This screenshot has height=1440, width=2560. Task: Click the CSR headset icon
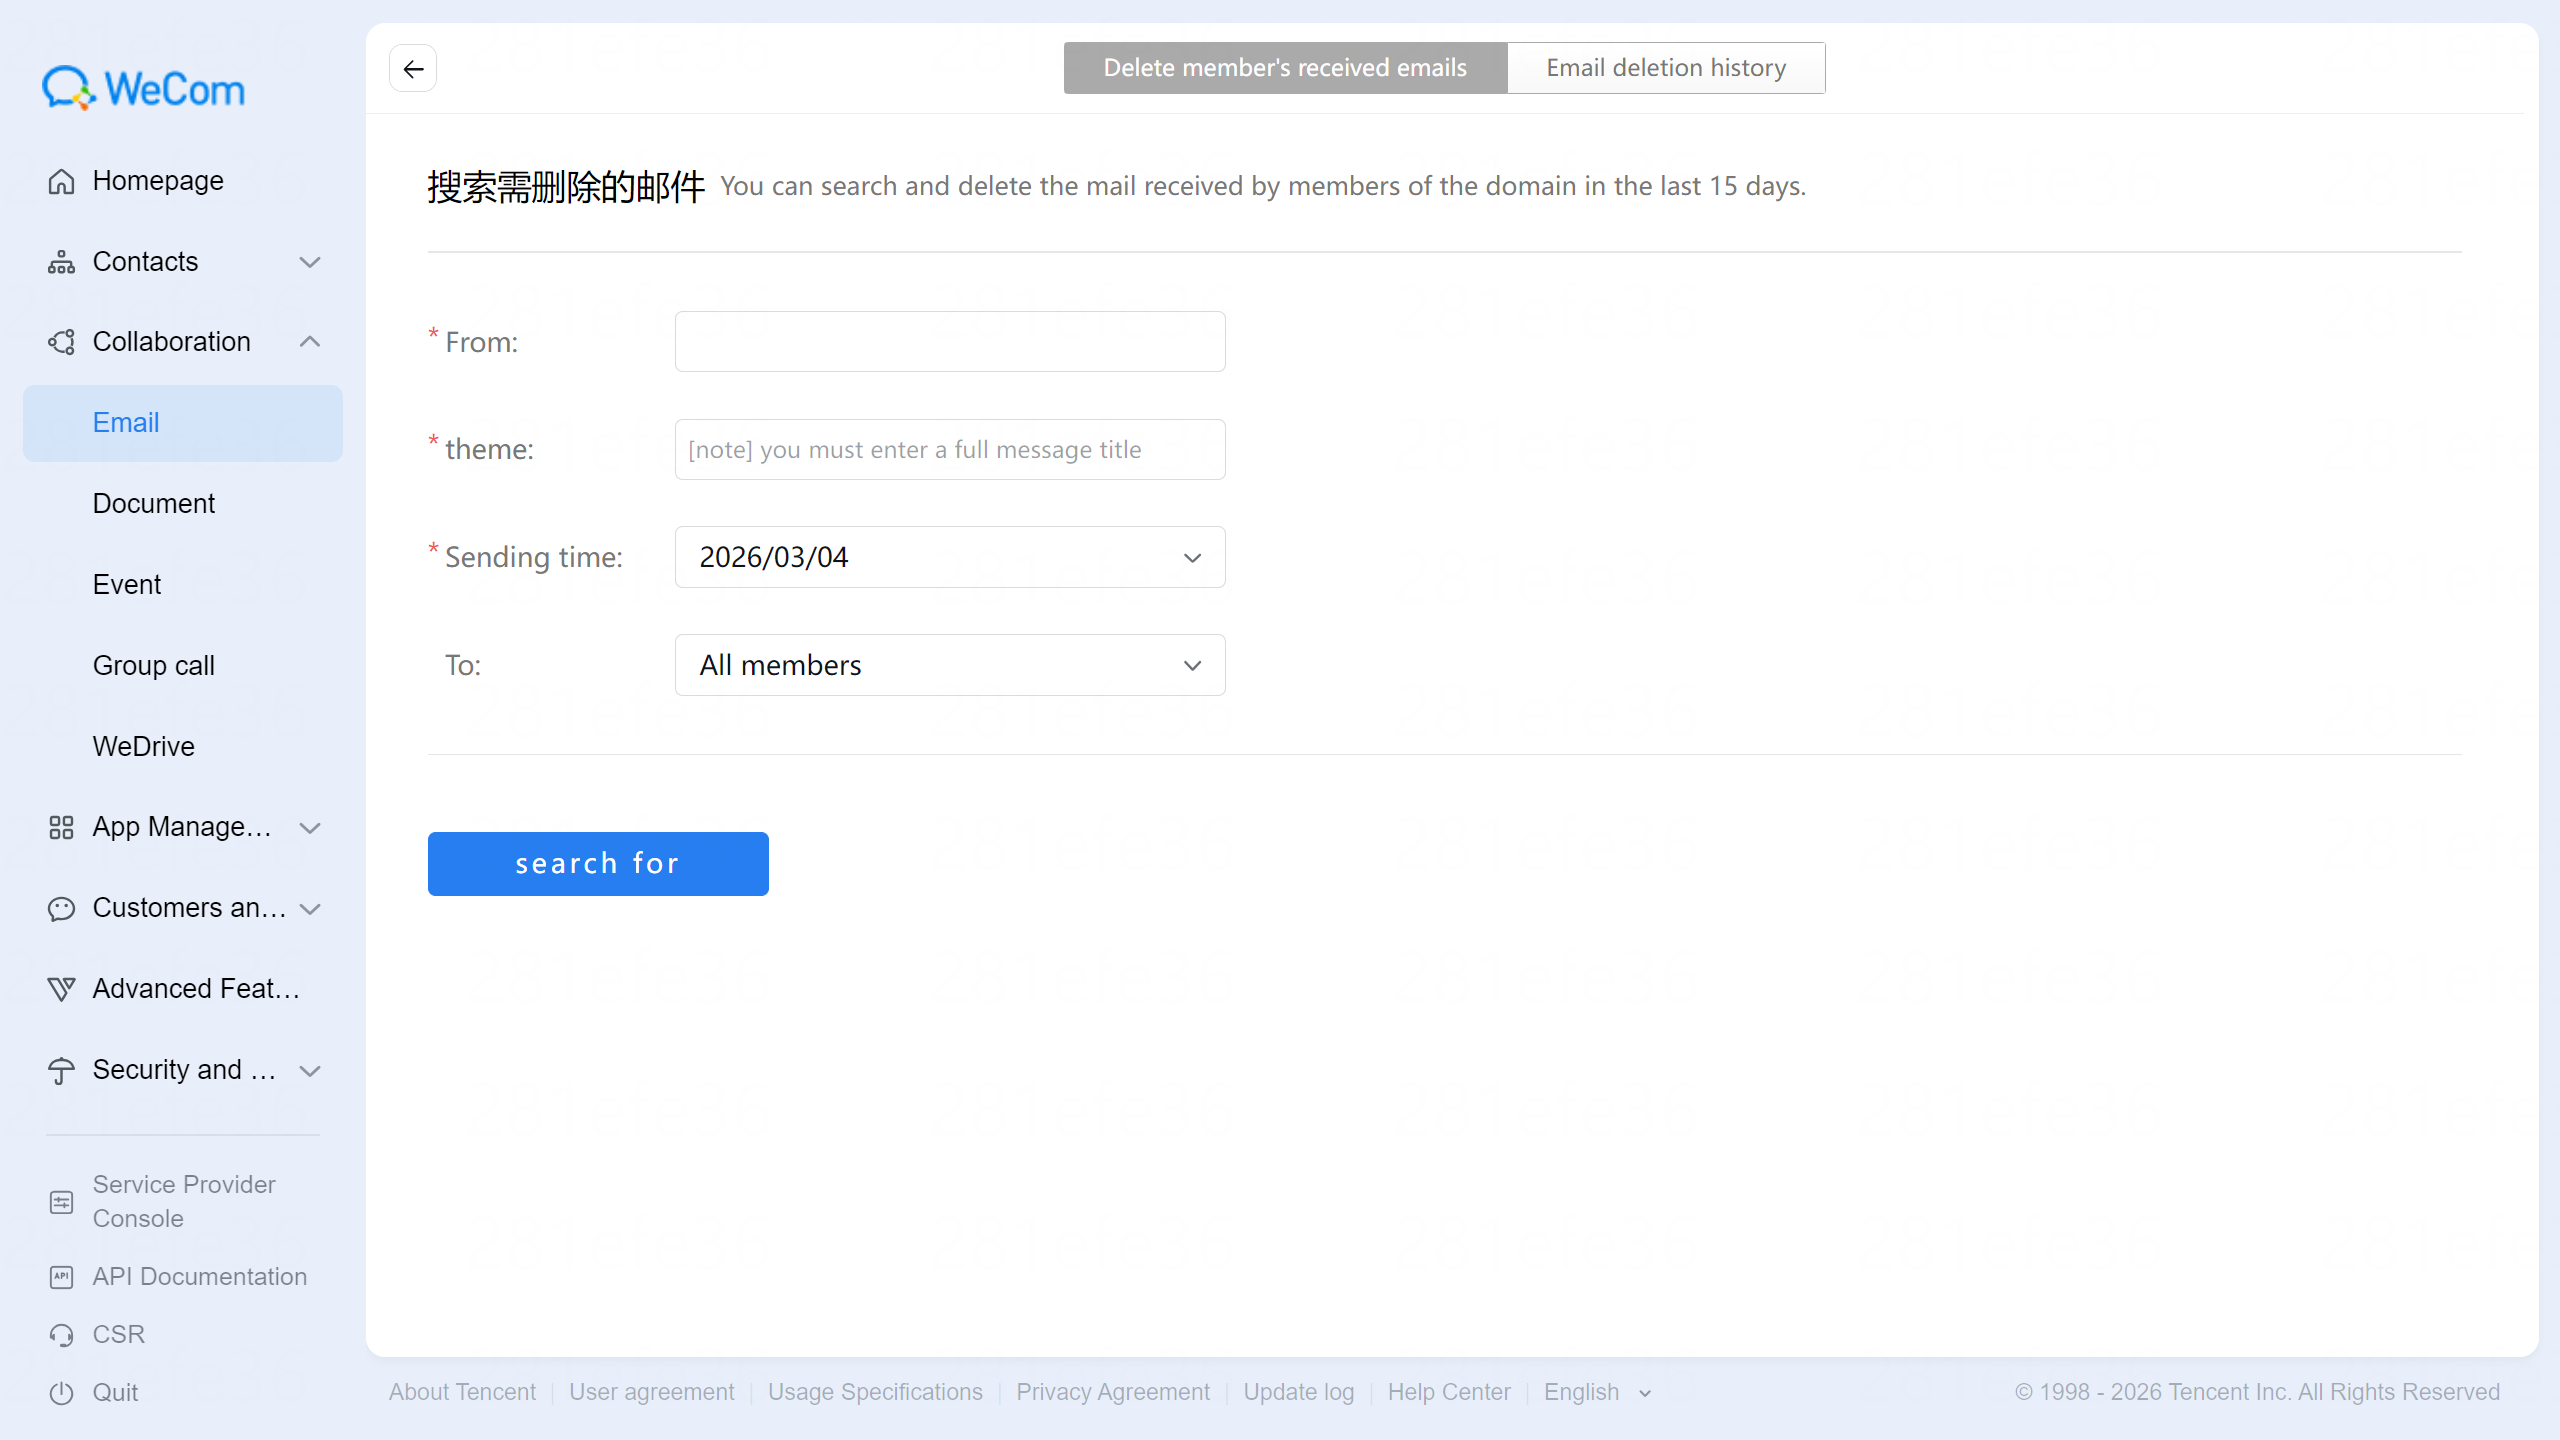(x=61, y=1335)
